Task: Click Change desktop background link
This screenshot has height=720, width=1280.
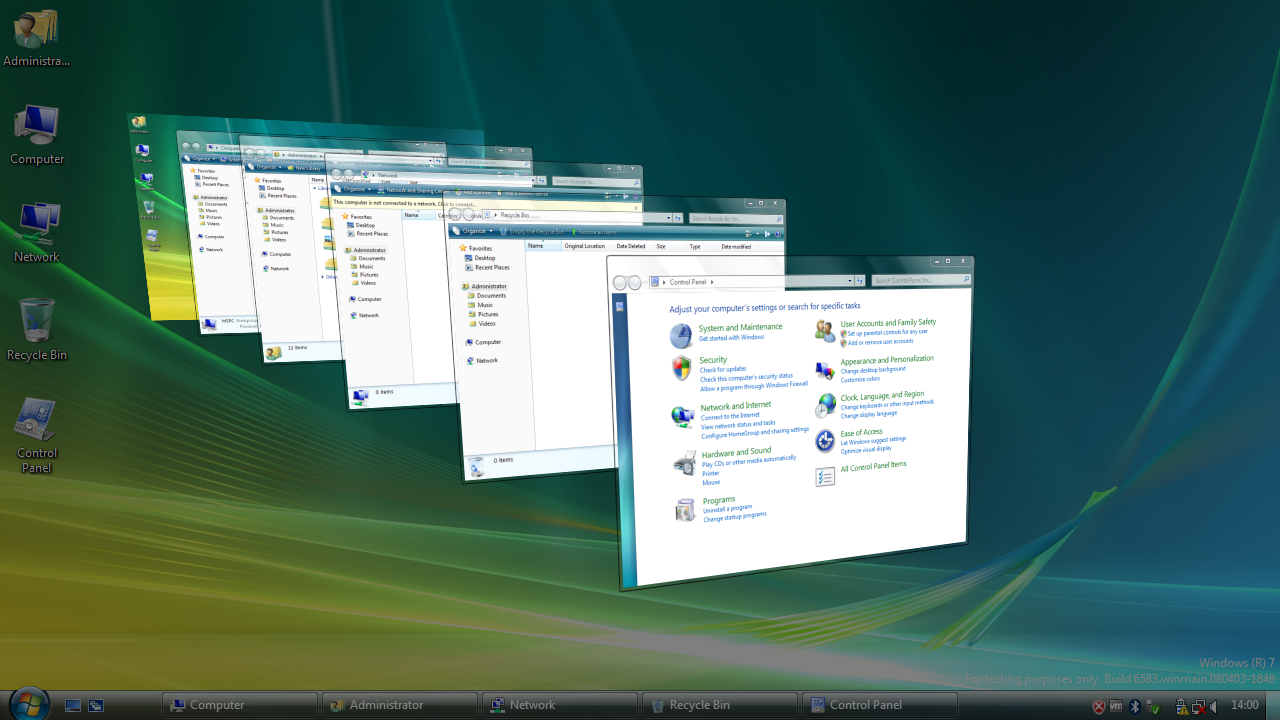Action: (873, 369)
